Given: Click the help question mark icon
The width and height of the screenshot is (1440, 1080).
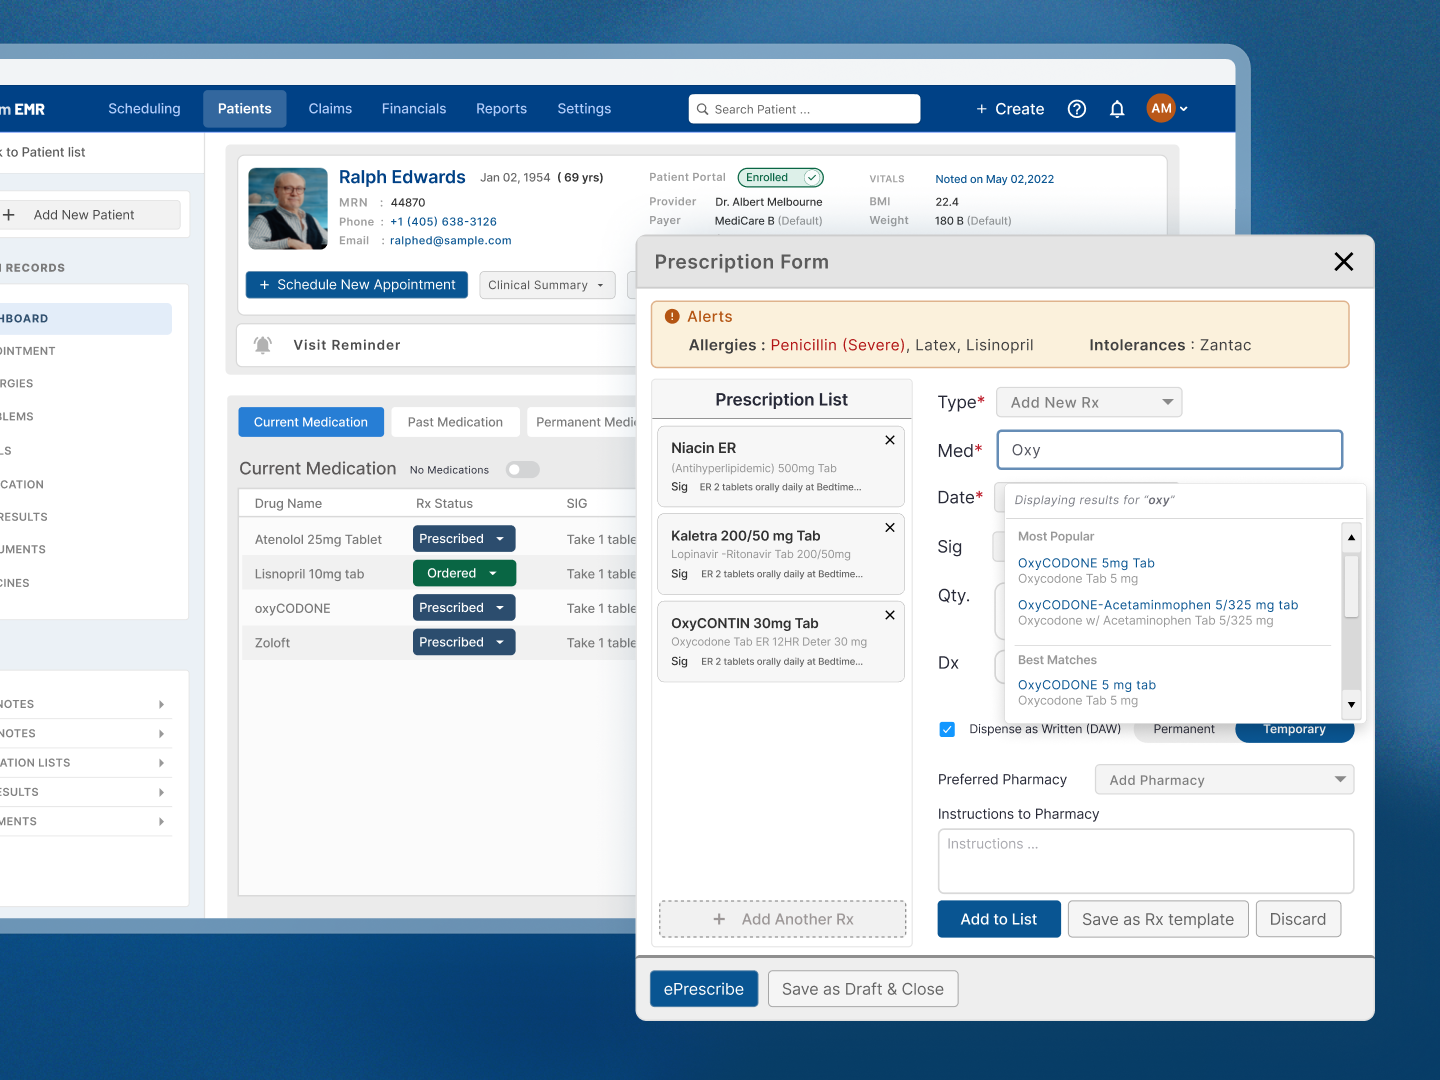Looking at the screenshot, I should 1077,109.
